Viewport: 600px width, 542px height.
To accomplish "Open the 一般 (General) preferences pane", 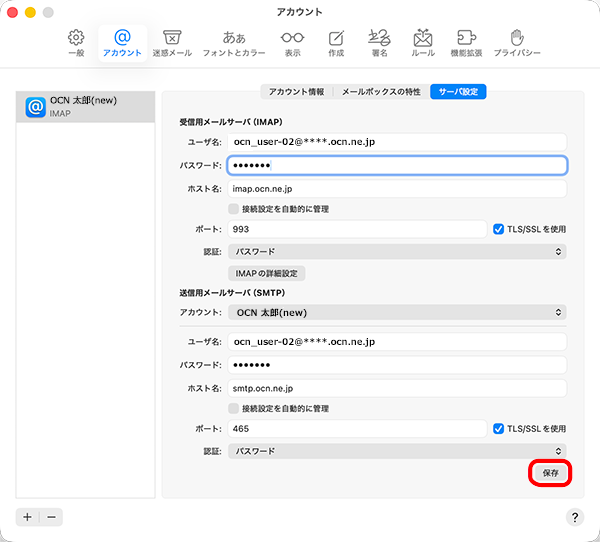I will pyautogui.click(x=76, y=42).
